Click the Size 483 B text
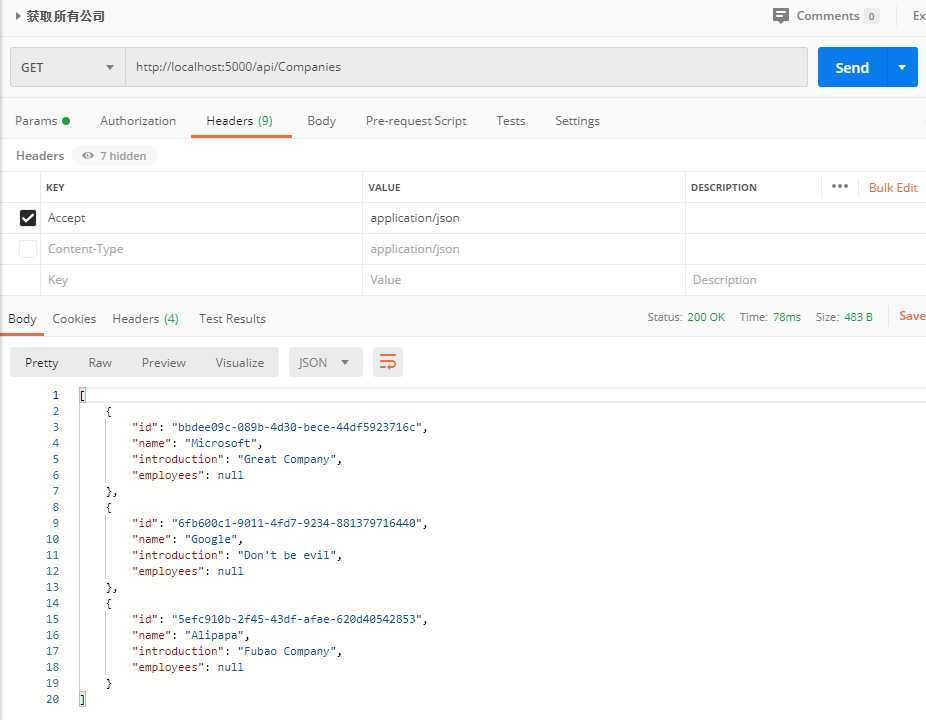The height and width of the screenshot is (720, 926). (844, 317)
